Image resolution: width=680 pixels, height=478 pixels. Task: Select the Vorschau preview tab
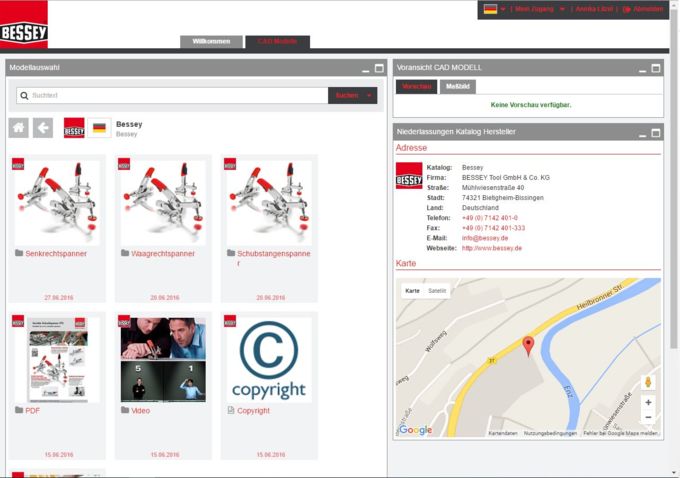[416, 87]
